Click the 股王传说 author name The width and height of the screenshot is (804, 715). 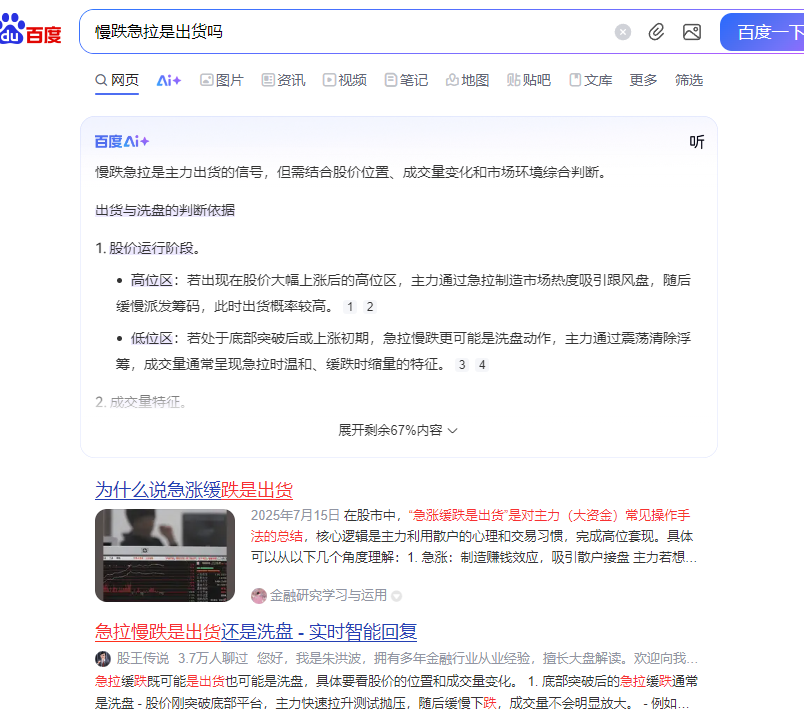click(x=143, y=658)
